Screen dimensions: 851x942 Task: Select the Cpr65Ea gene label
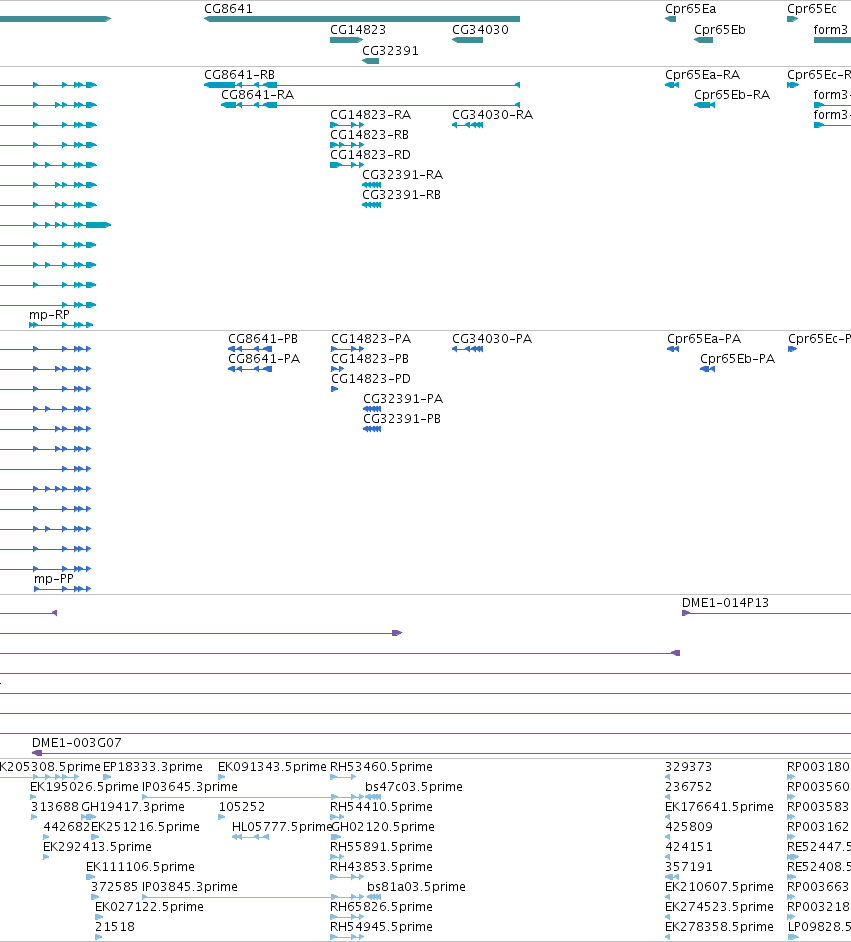(x=691, y=9)
